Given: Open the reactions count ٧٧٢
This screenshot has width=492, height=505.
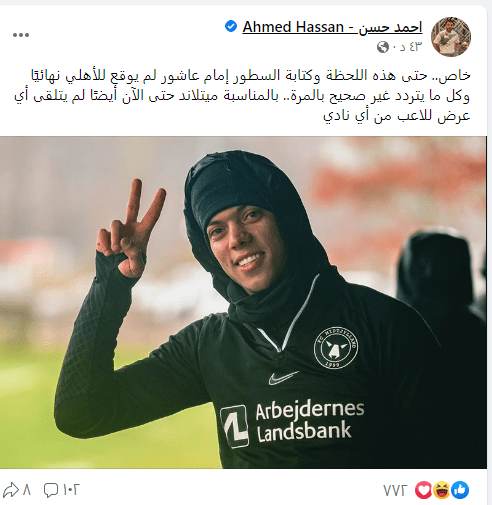Looking at the screenshot, I should [395, 490].
